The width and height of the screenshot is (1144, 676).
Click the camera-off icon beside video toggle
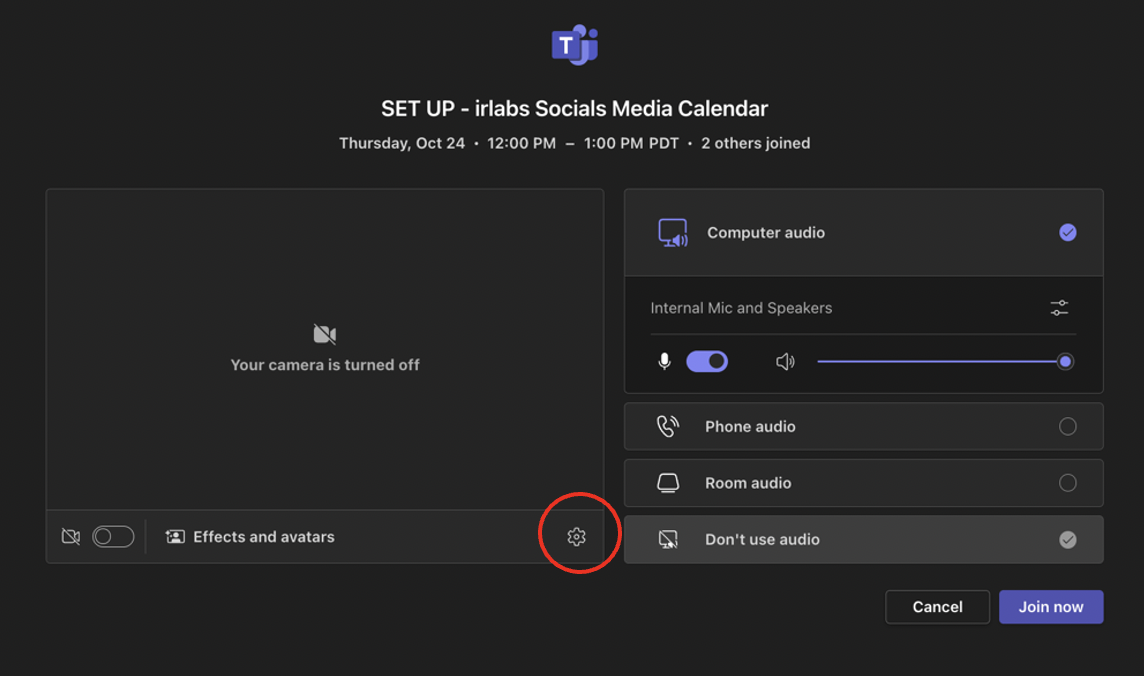point(71,537)
